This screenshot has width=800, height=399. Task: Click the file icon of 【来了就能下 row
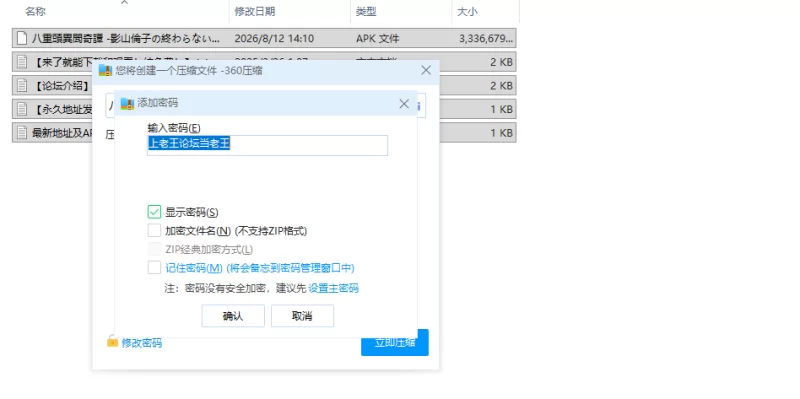pyautogui.click(x=21, y=62)
